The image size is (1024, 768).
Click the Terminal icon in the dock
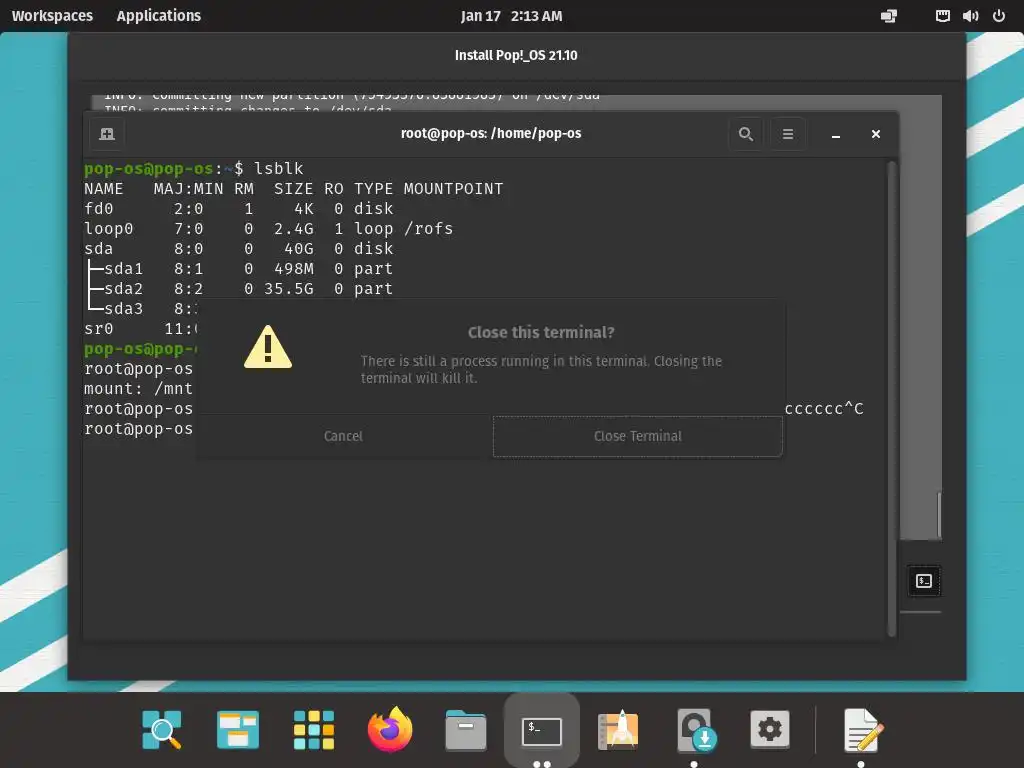click(x=541, y=731)
